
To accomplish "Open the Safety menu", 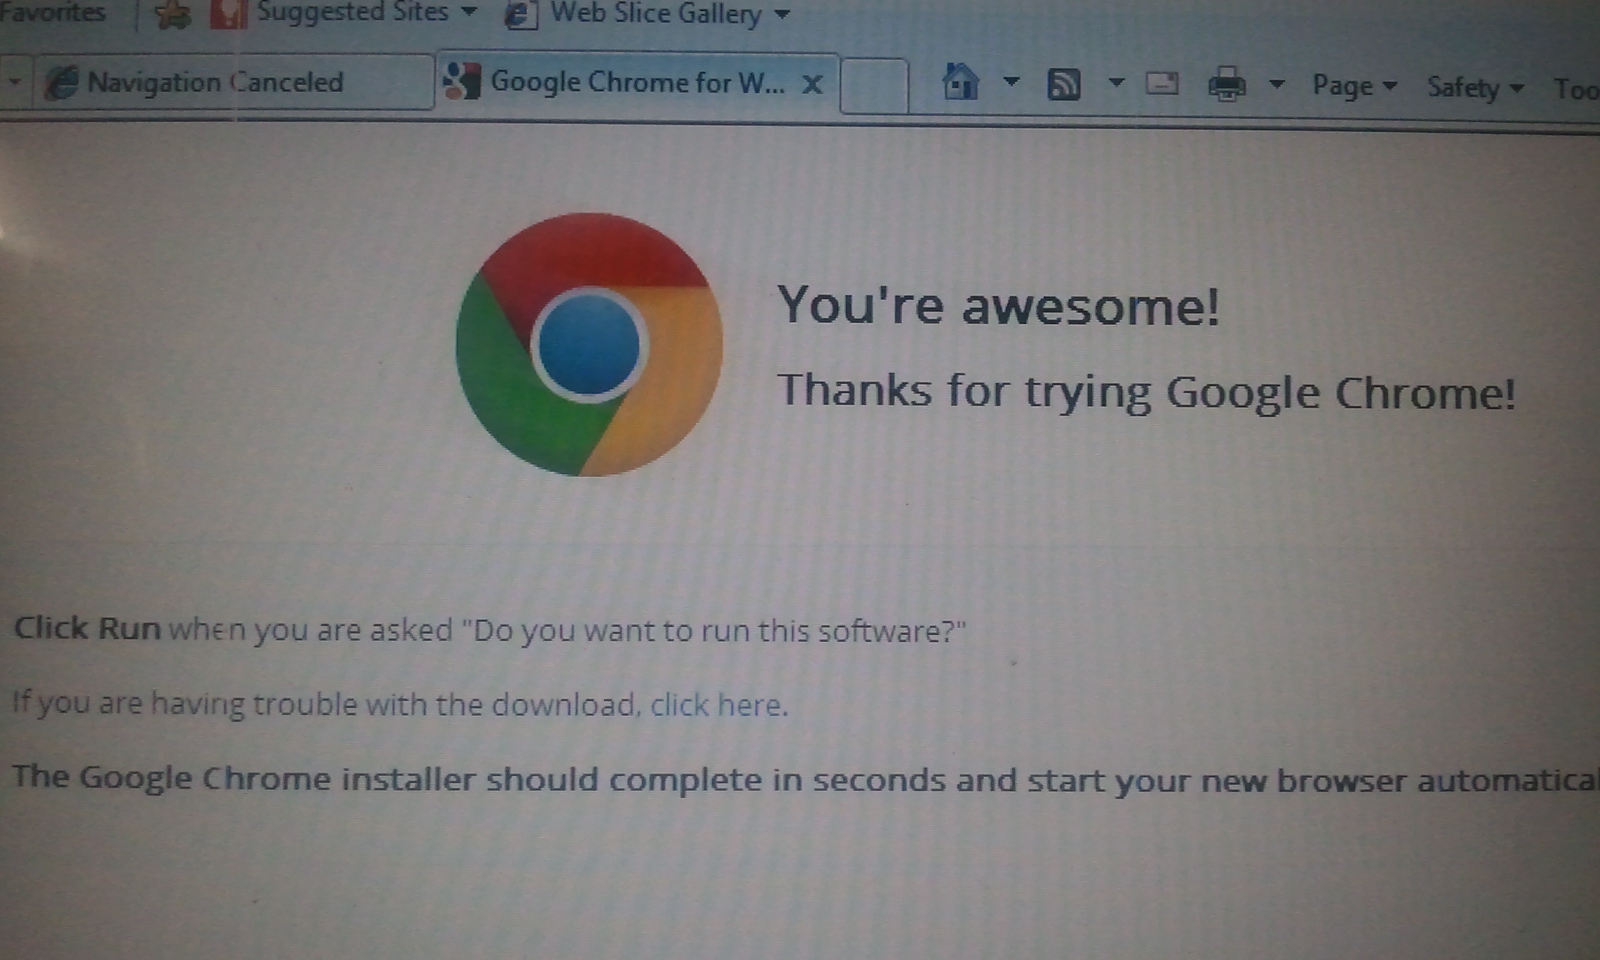I will coord(1474,88).
